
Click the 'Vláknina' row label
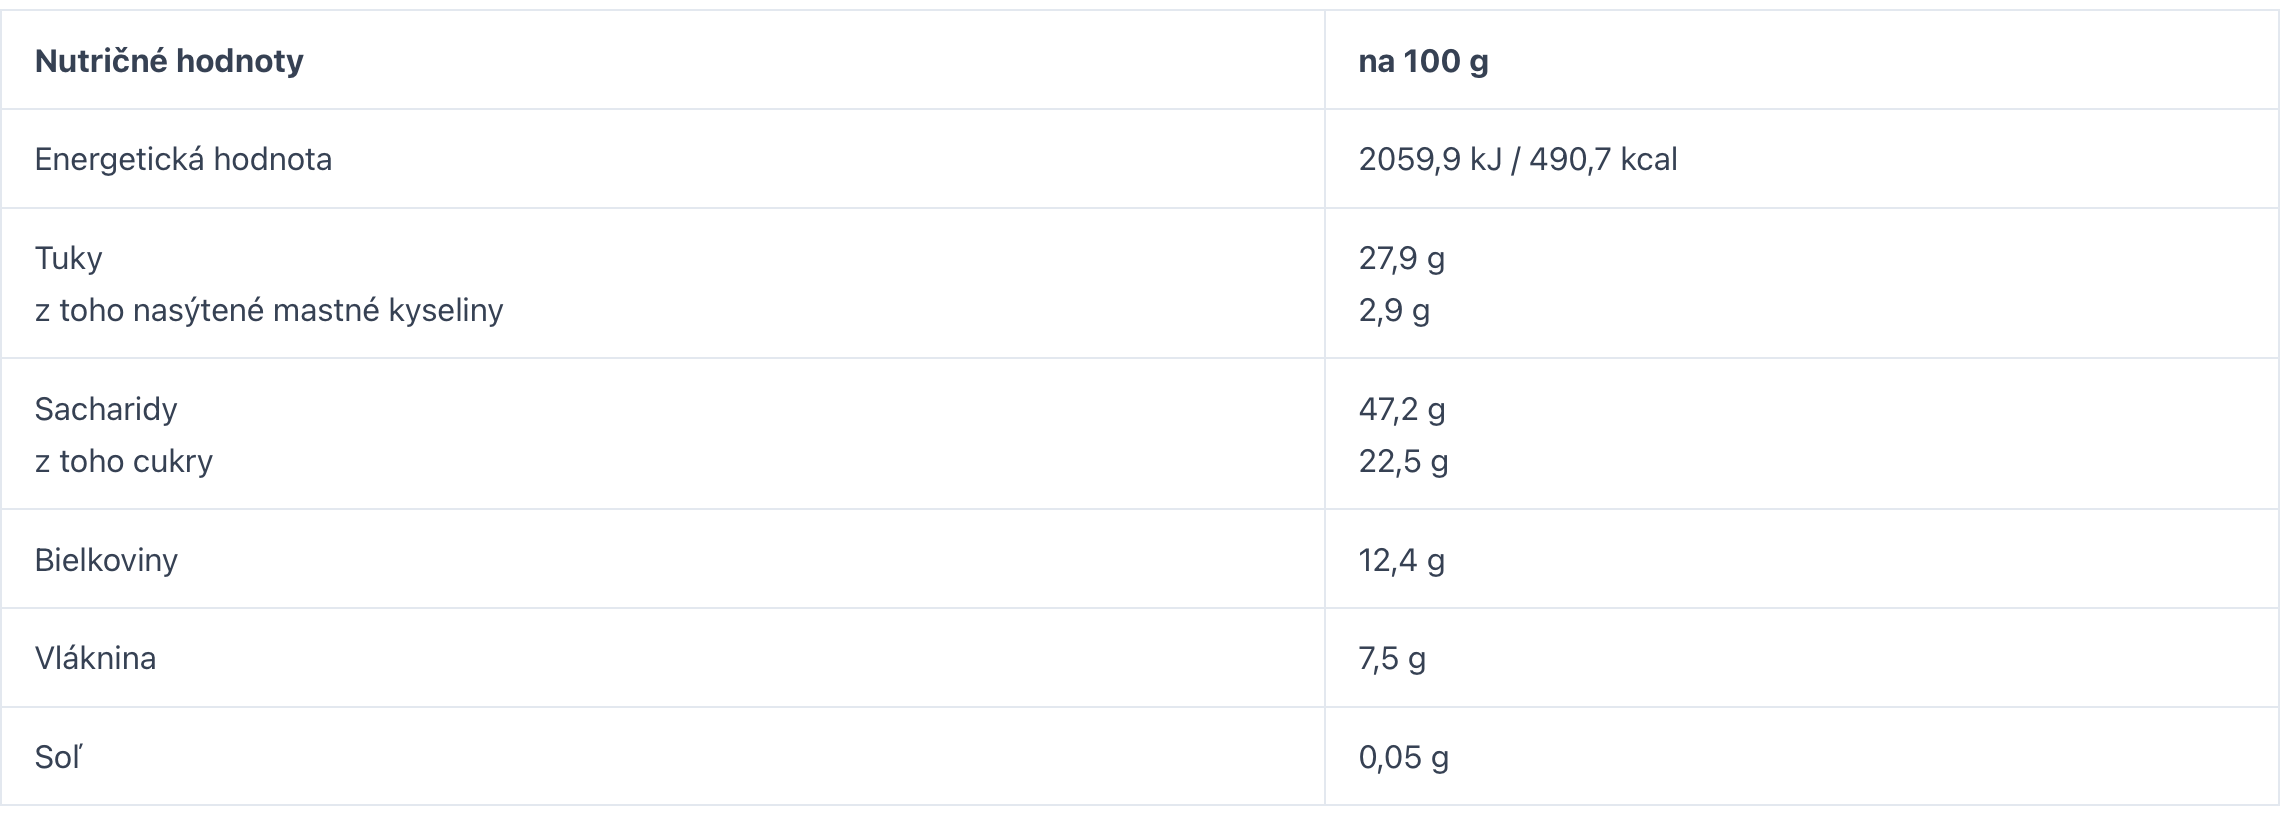point(95,657)
